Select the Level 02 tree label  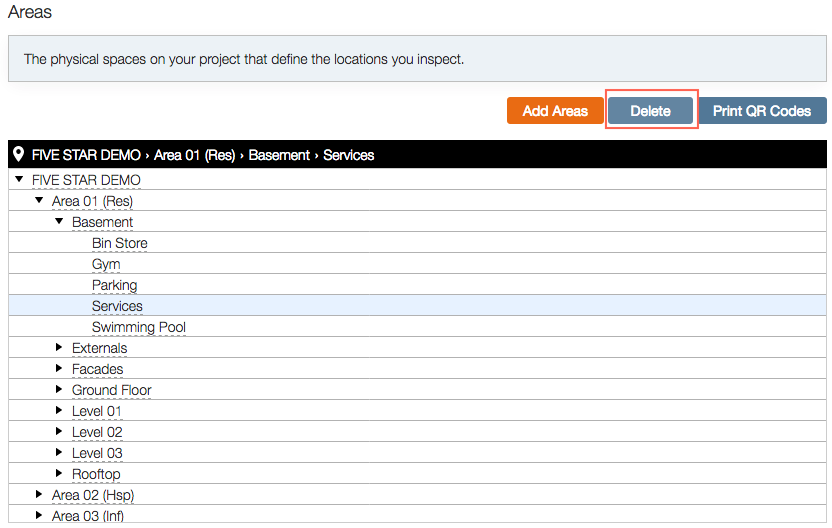coord(97,432)
